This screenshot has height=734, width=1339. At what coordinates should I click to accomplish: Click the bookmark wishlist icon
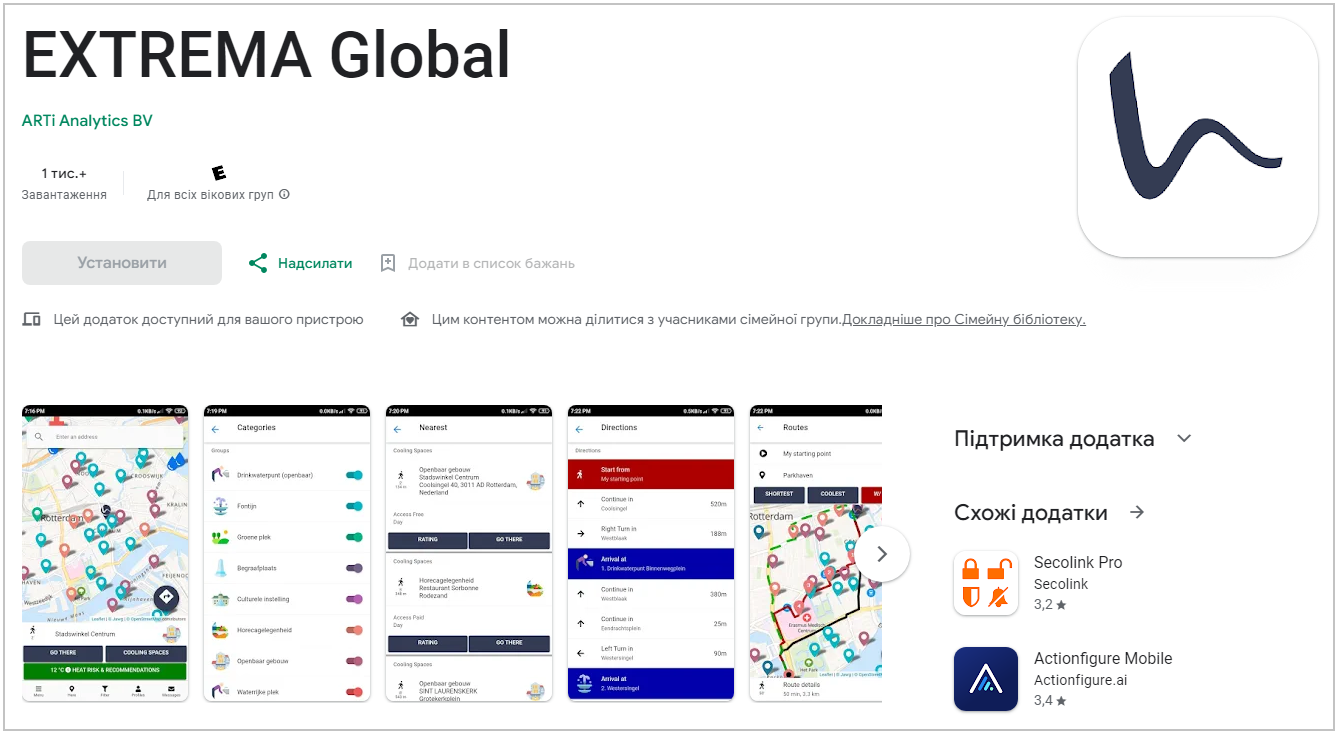tap(388, 263)
